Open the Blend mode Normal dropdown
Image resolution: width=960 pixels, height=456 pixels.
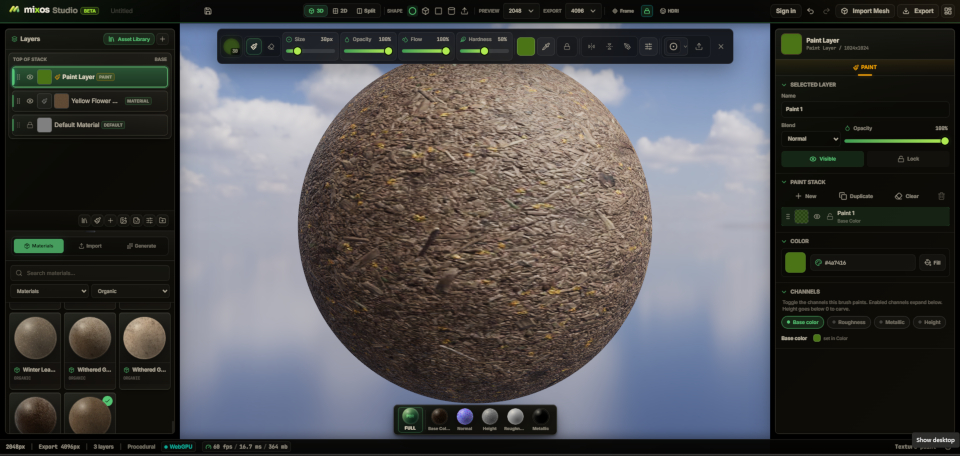coord(811,139)
